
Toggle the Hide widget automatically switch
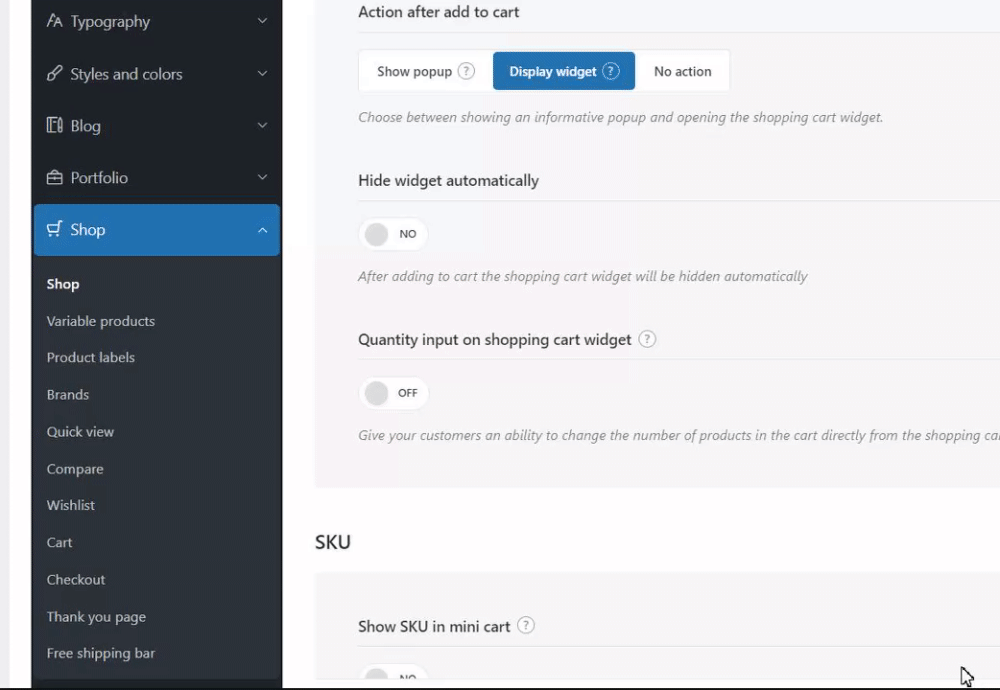click(x=393, y=234)
